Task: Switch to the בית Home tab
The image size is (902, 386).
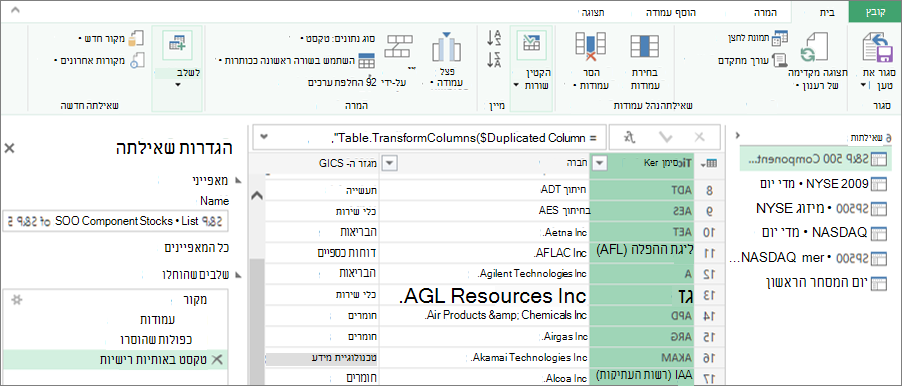Action: 827,12
